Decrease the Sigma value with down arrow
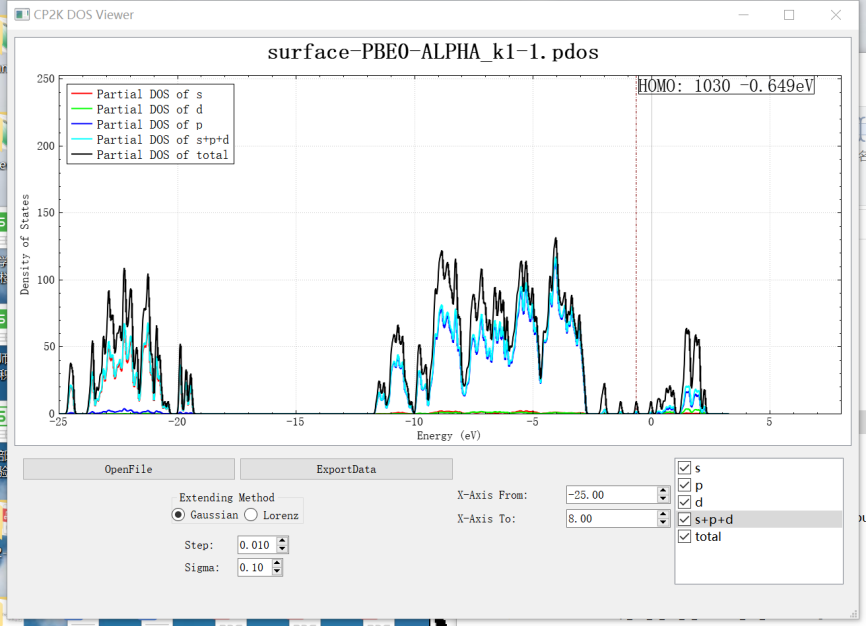The height and width of the screenshot is (626, 866). tap(277, 572)
